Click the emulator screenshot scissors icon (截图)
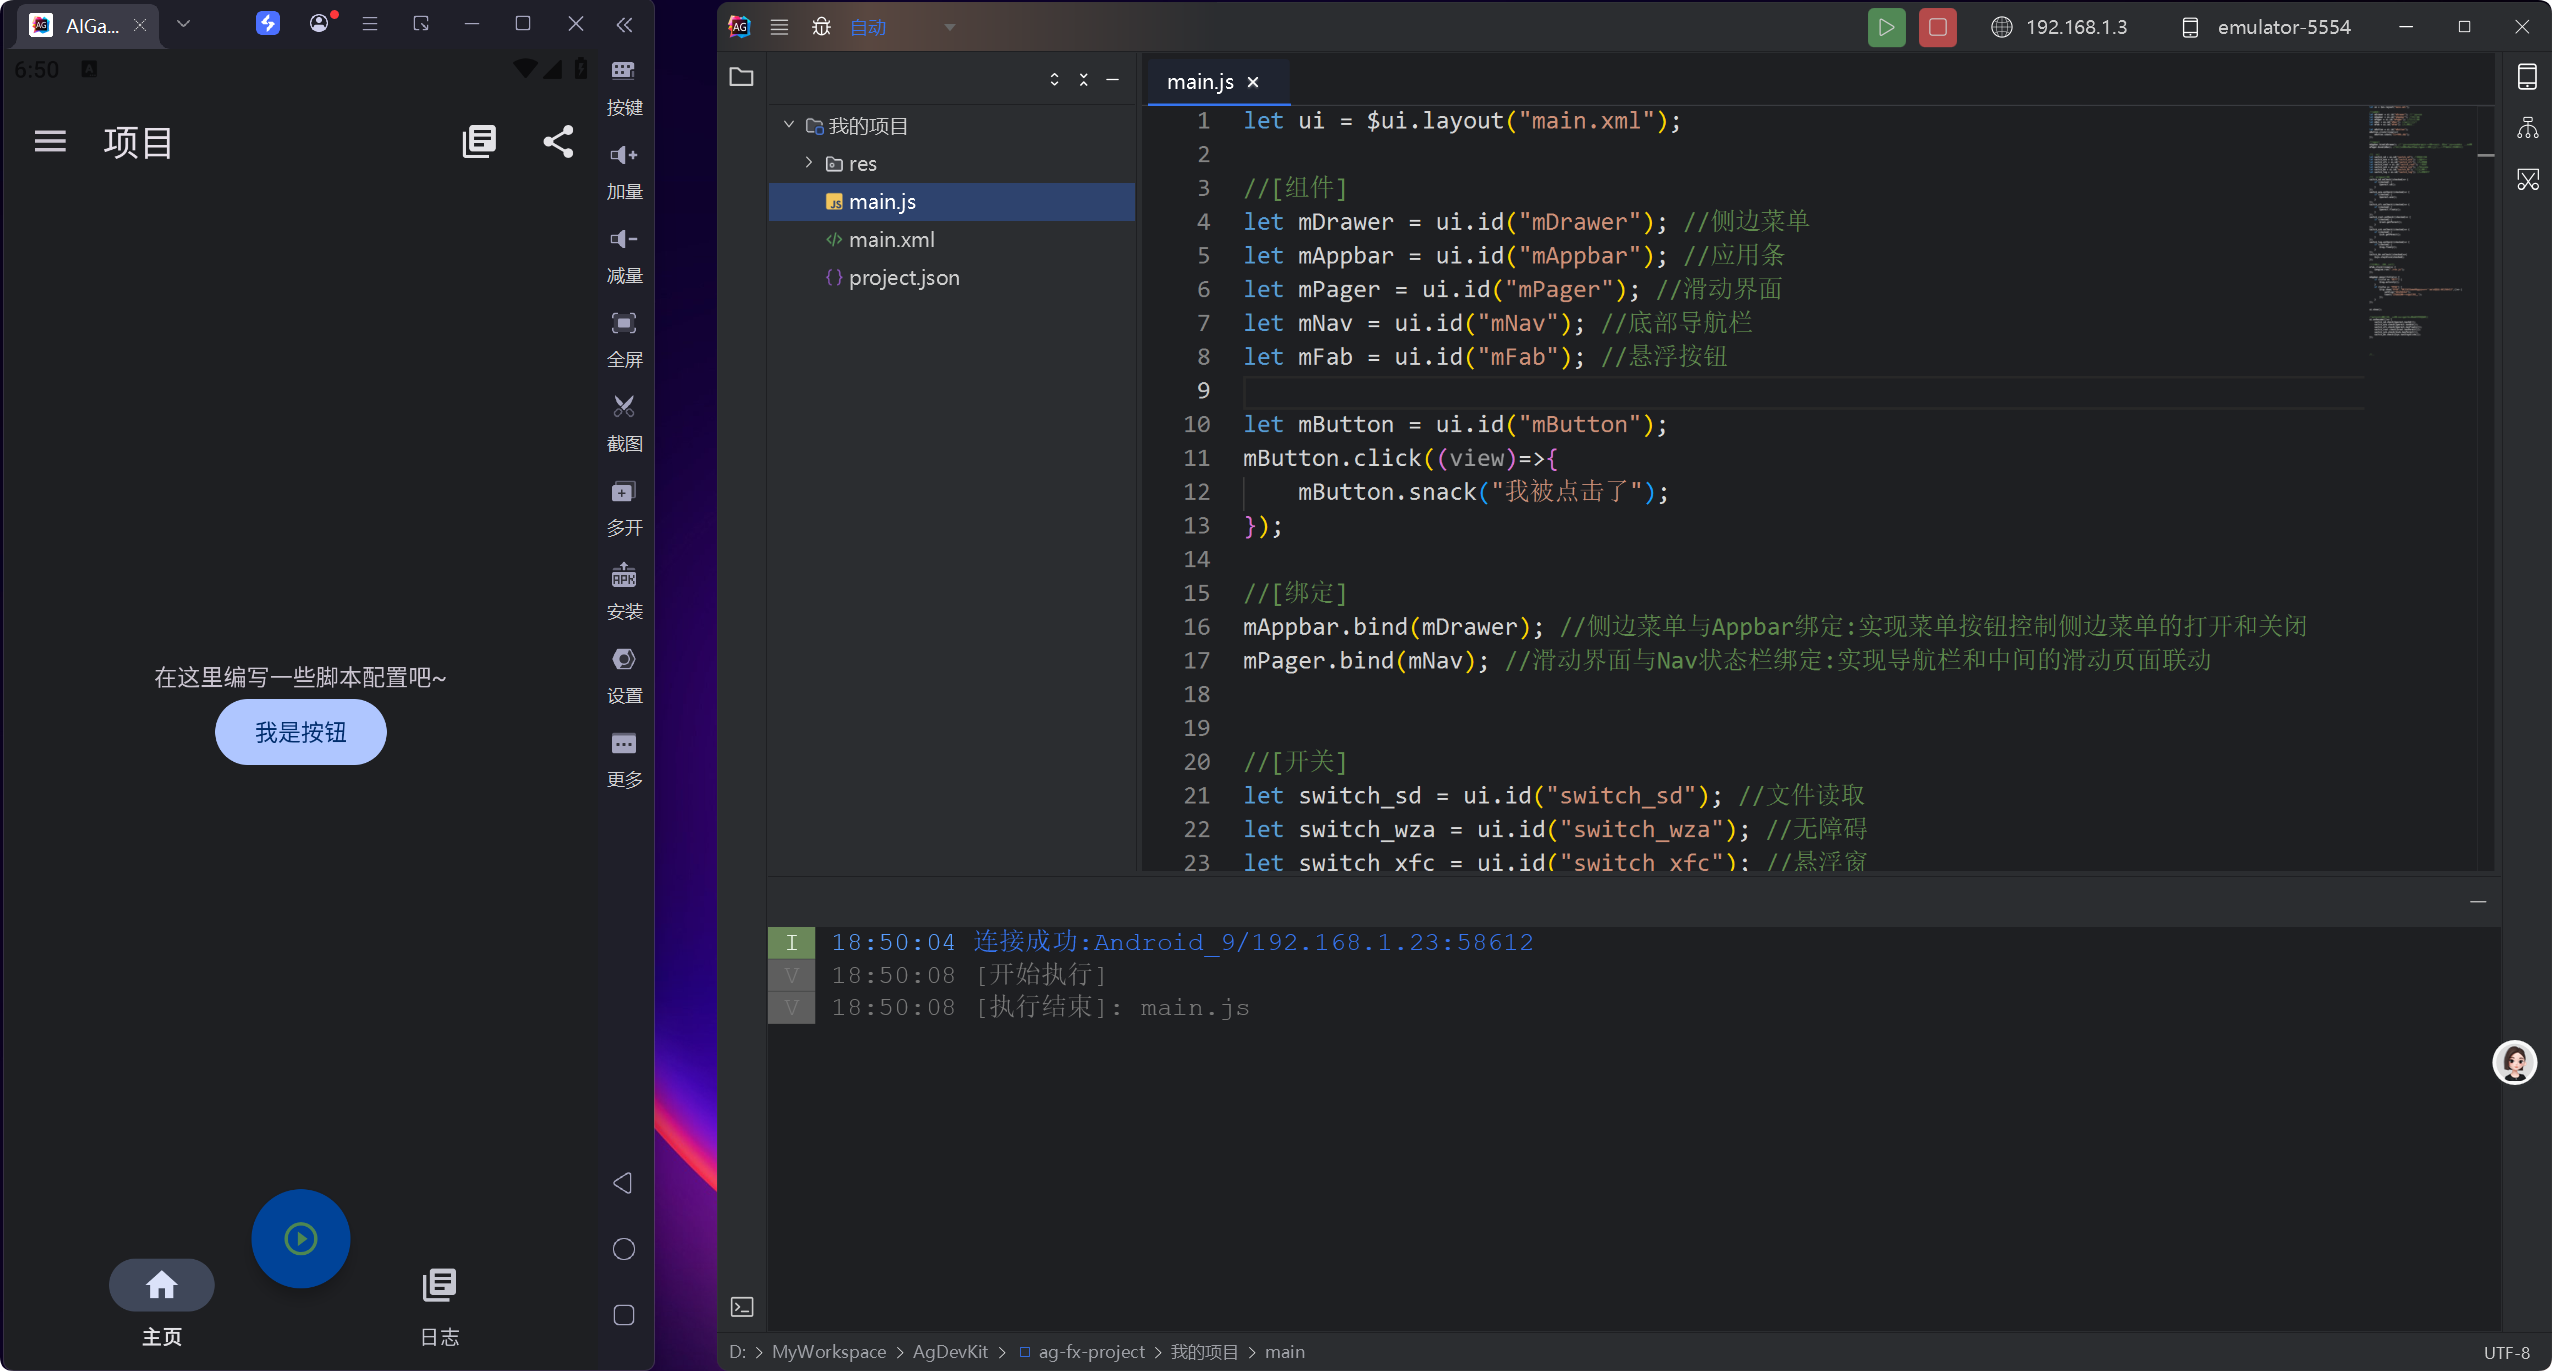 624,407
